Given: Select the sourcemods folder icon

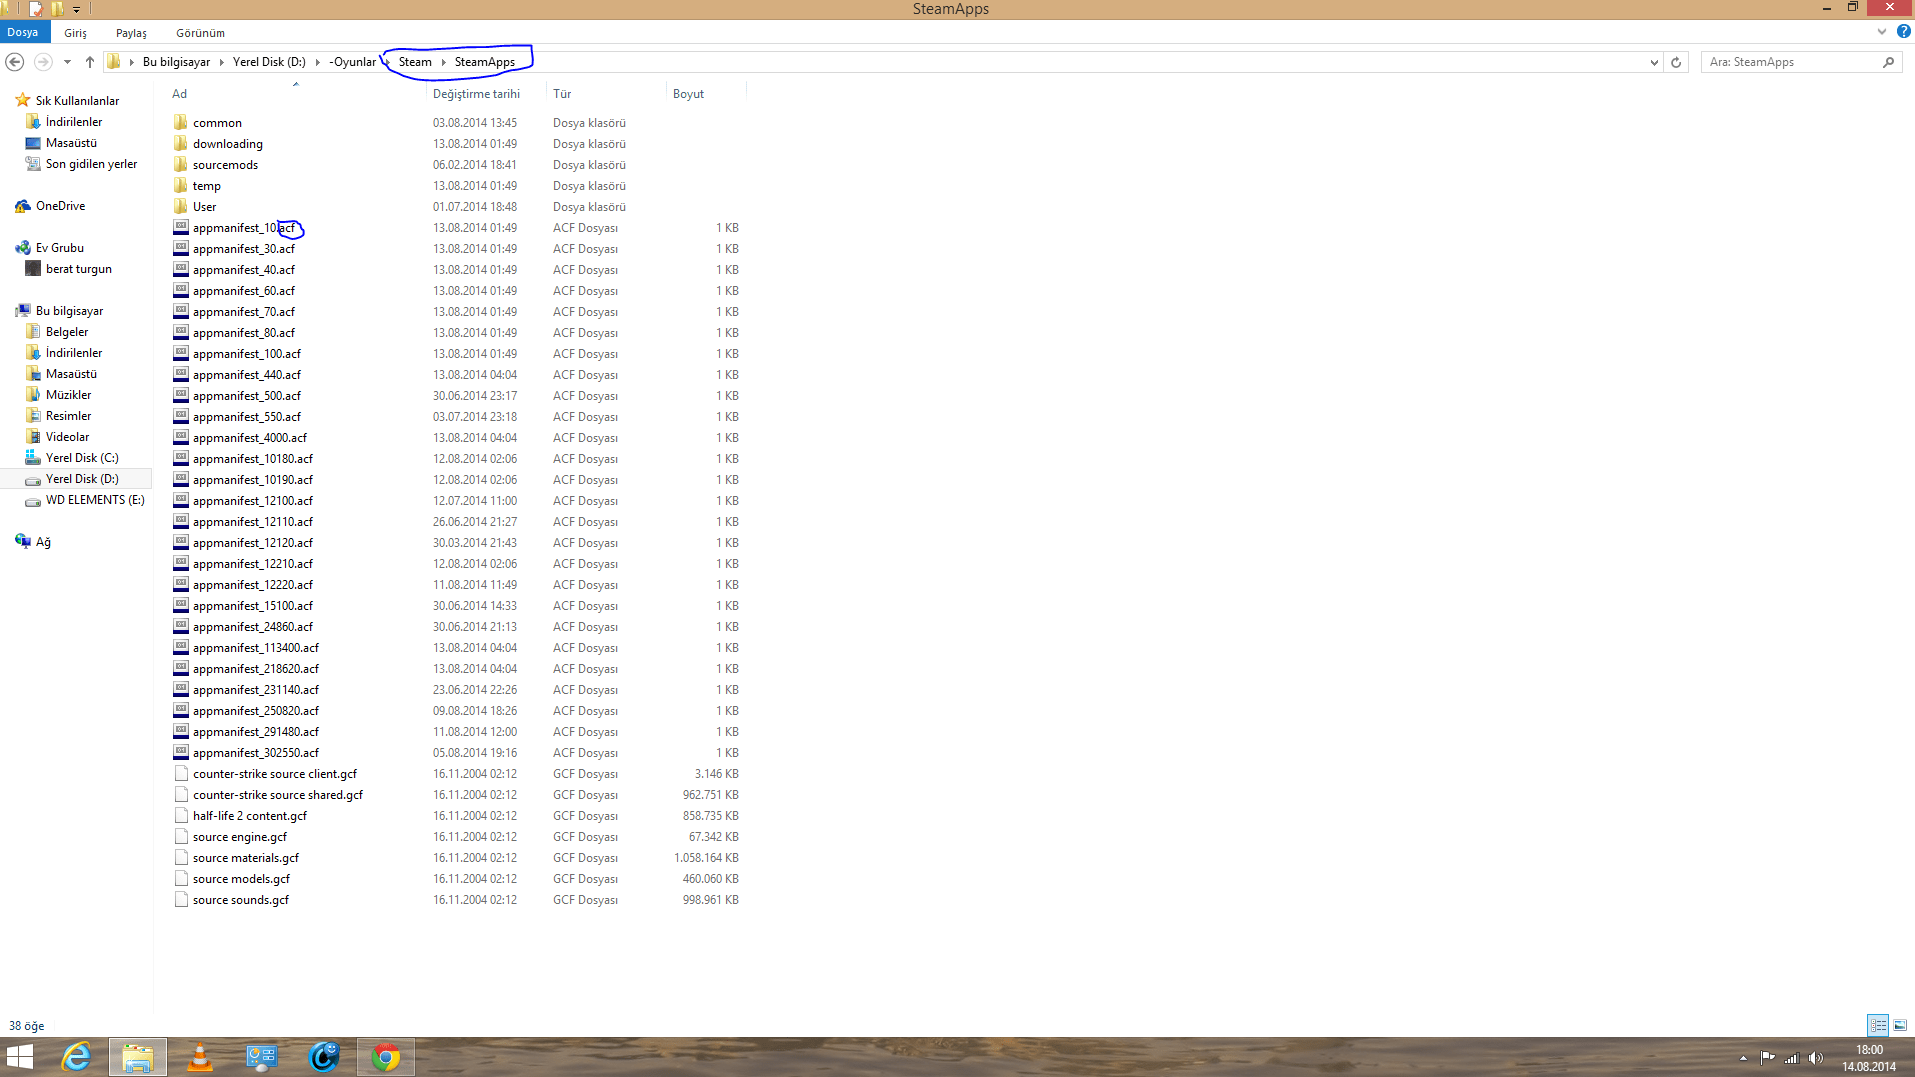Looking at the screenshot, I should tap(181, 164).
